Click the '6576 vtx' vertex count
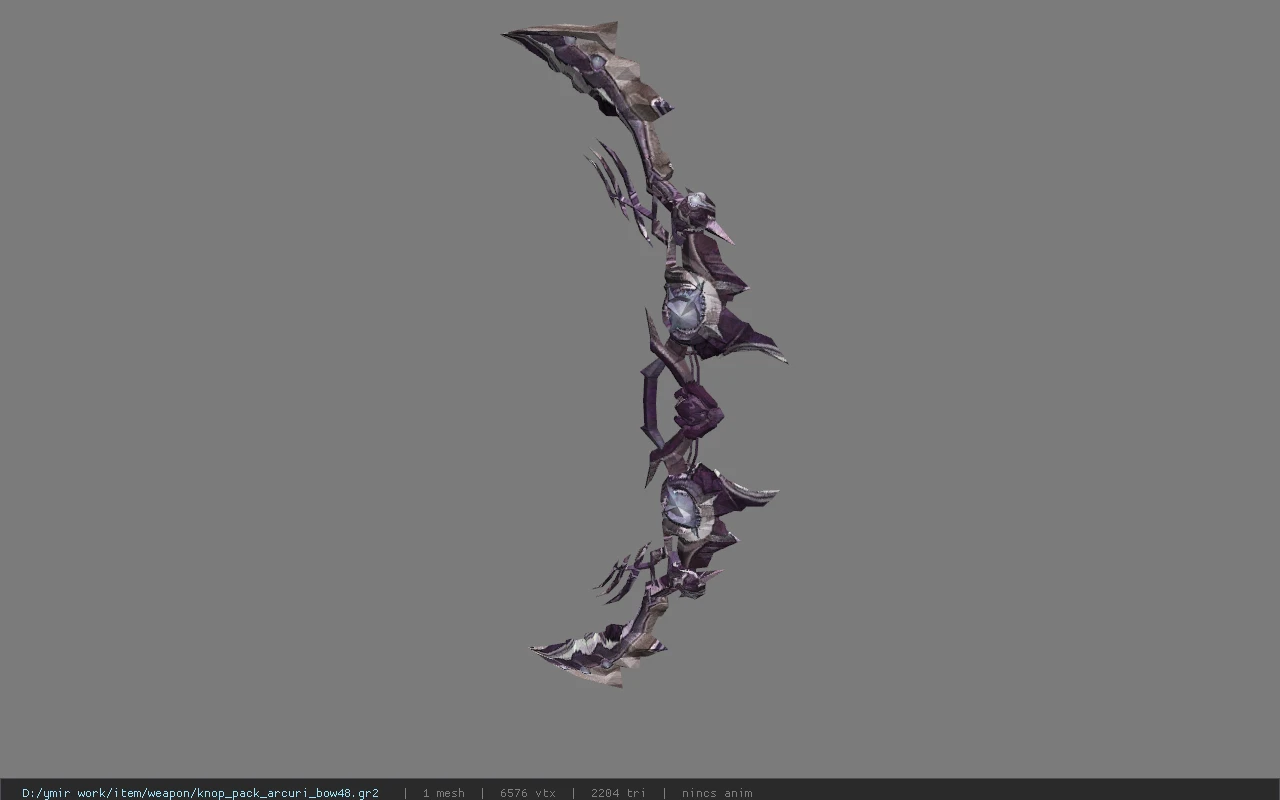1280x800 pixels. [528, 793]
